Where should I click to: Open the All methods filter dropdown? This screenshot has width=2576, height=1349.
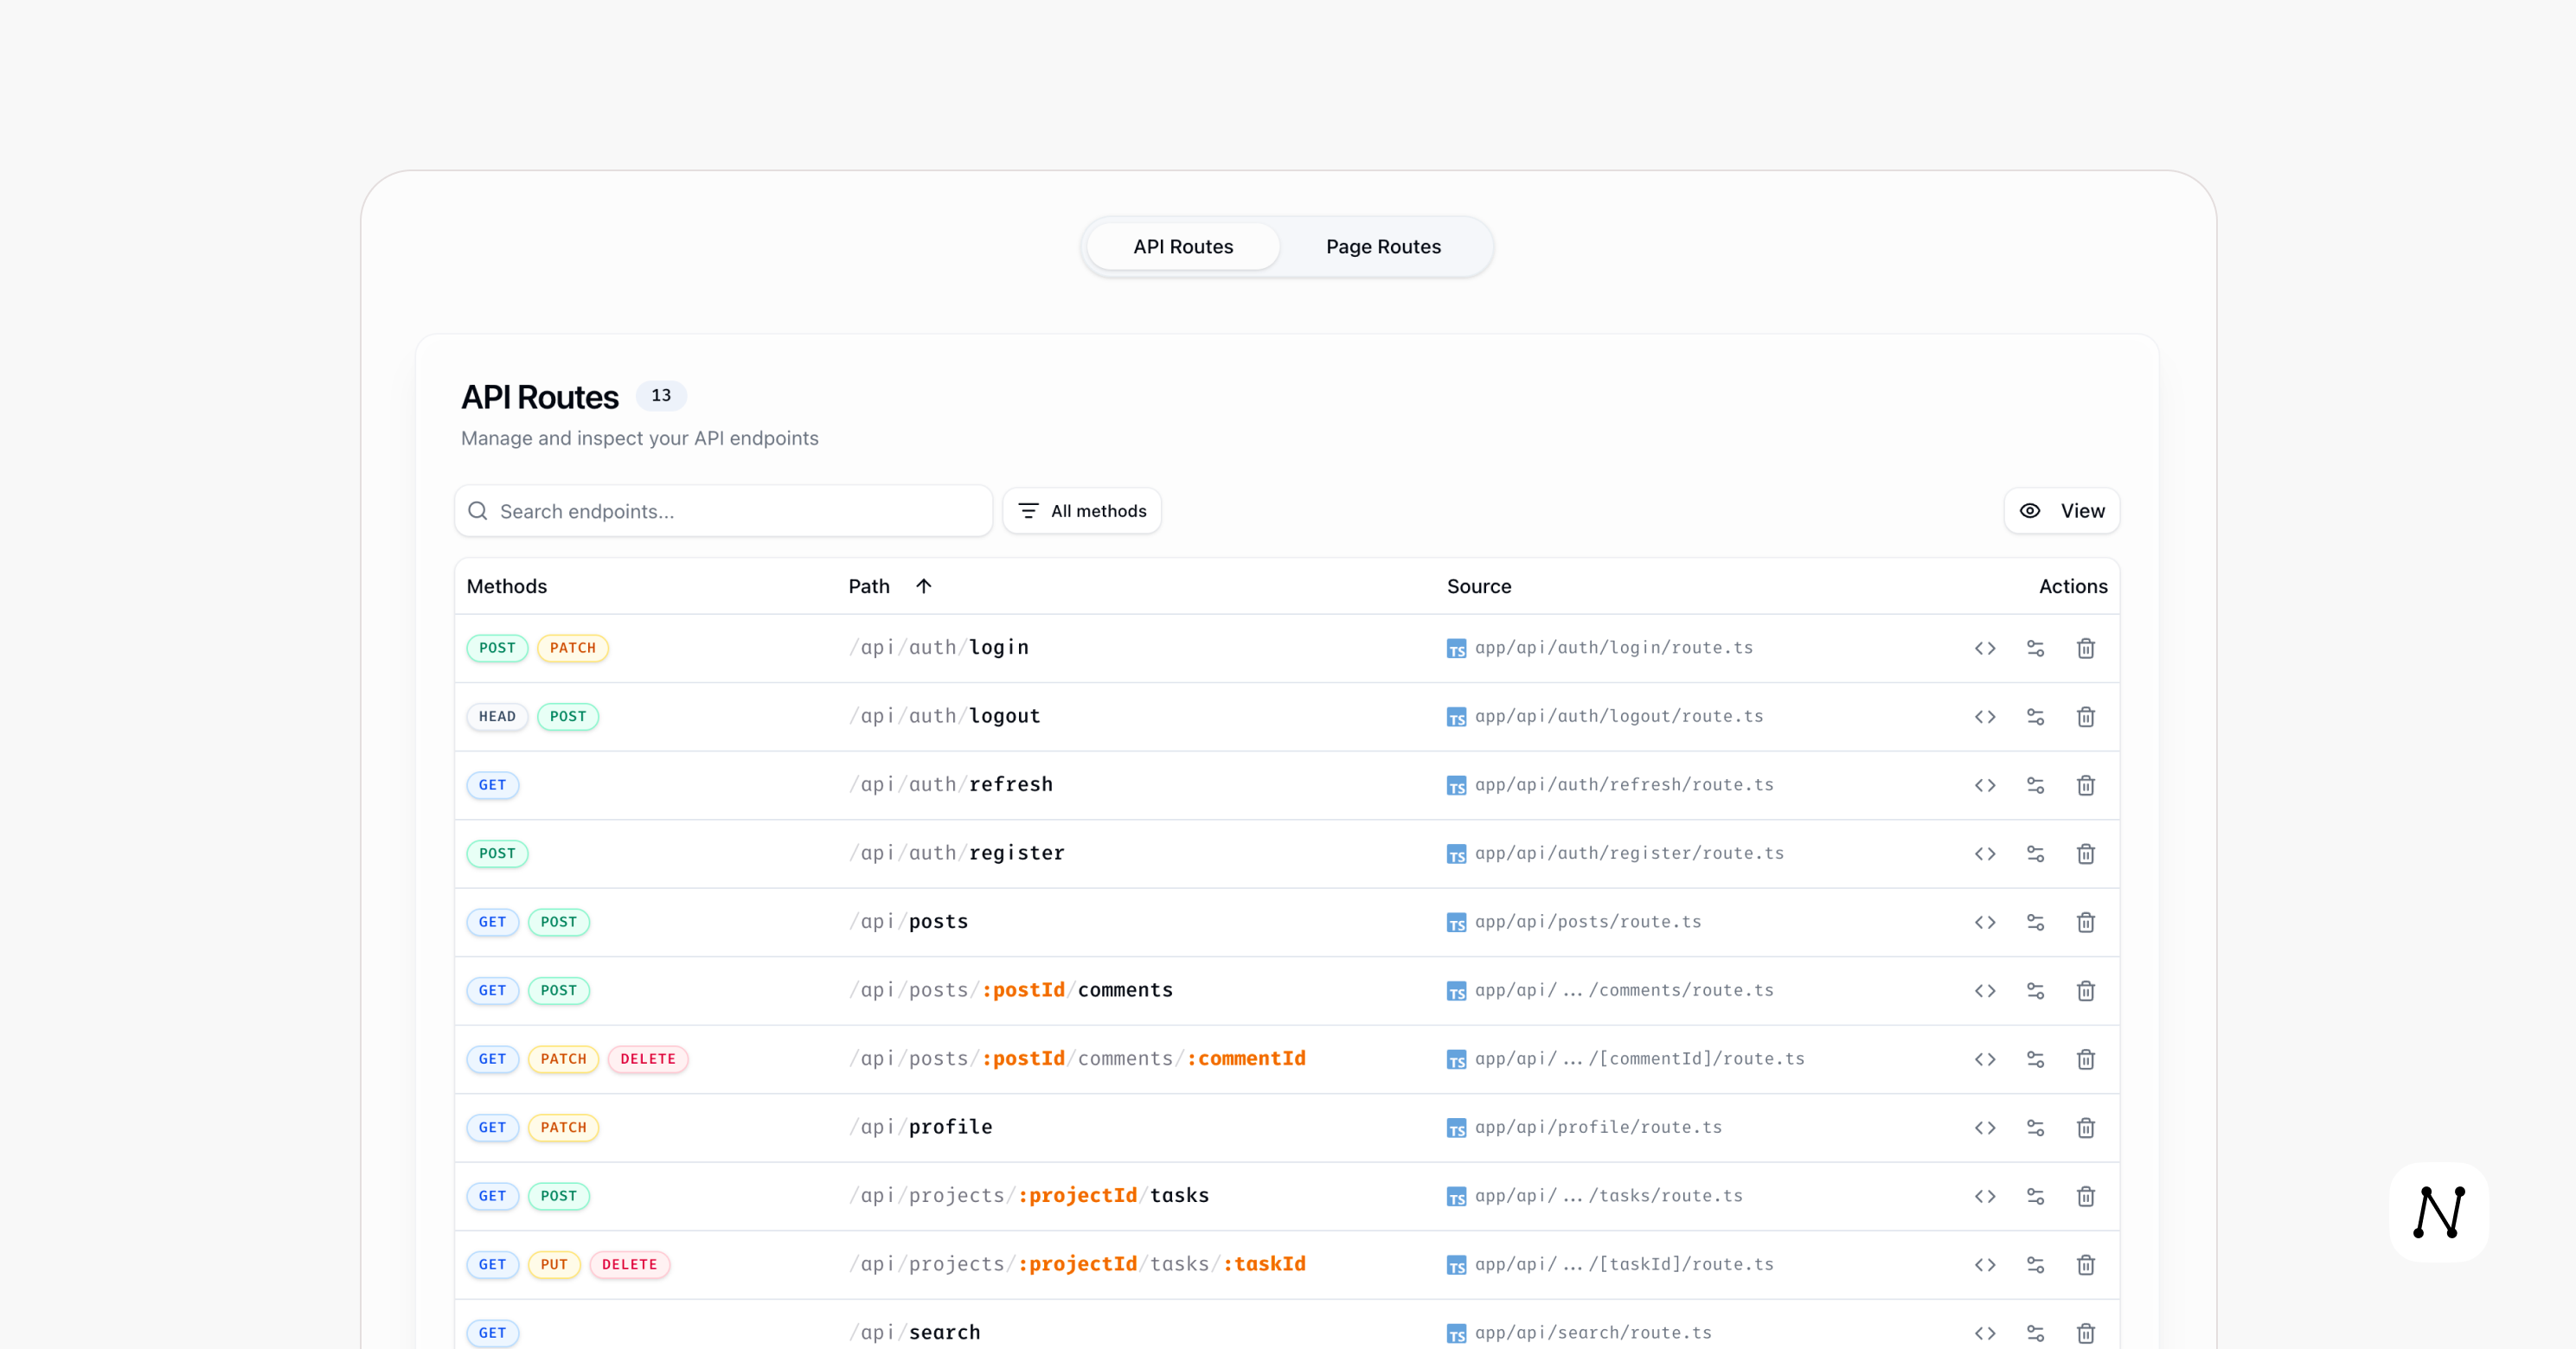pyautogui.click(x=1082, y=511)
